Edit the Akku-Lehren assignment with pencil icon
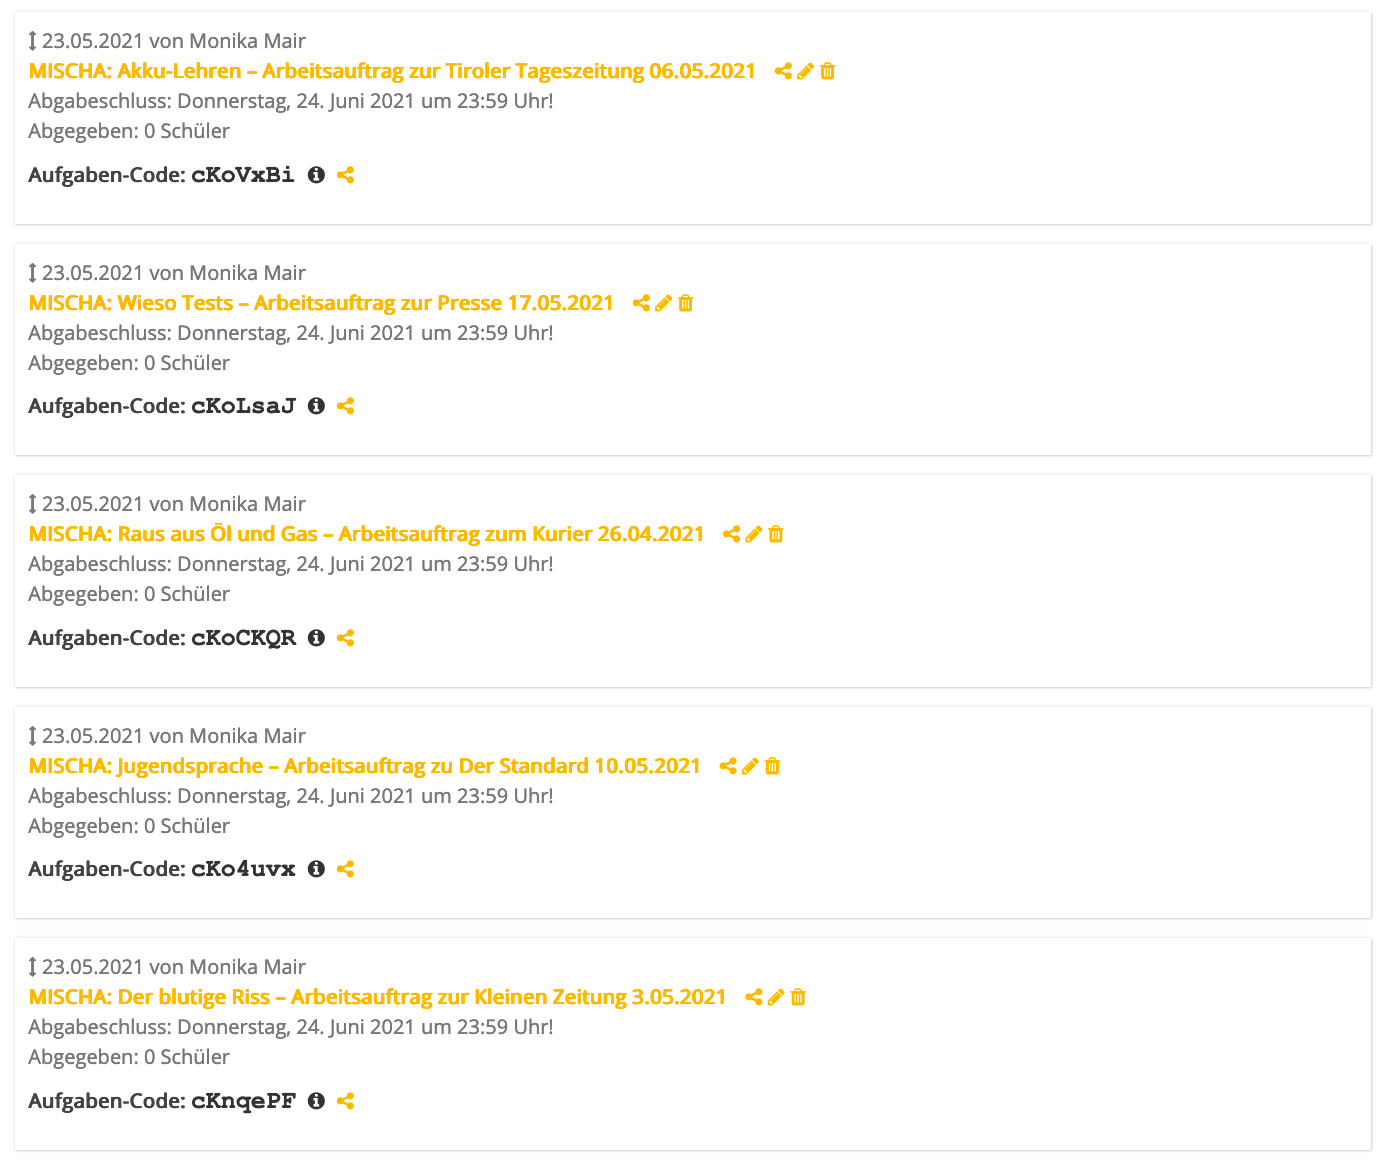 pyautogui.click(x=806, y=71)
